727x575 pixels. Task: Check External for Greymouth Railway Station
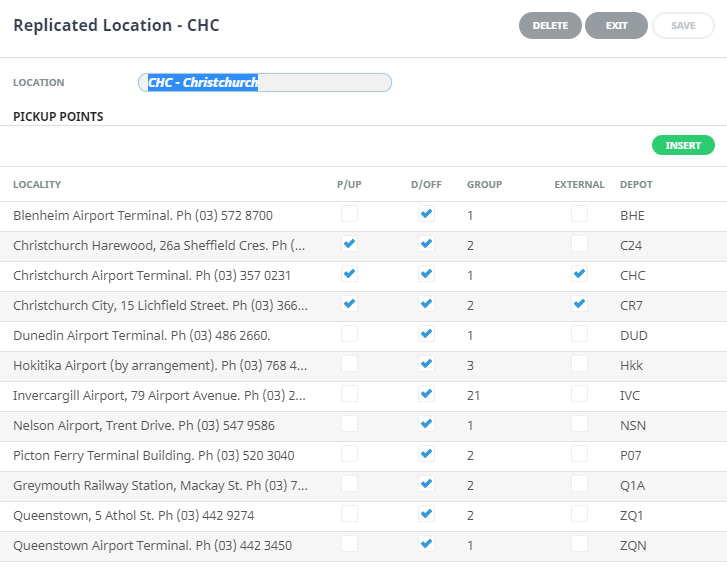pos(579,484)
